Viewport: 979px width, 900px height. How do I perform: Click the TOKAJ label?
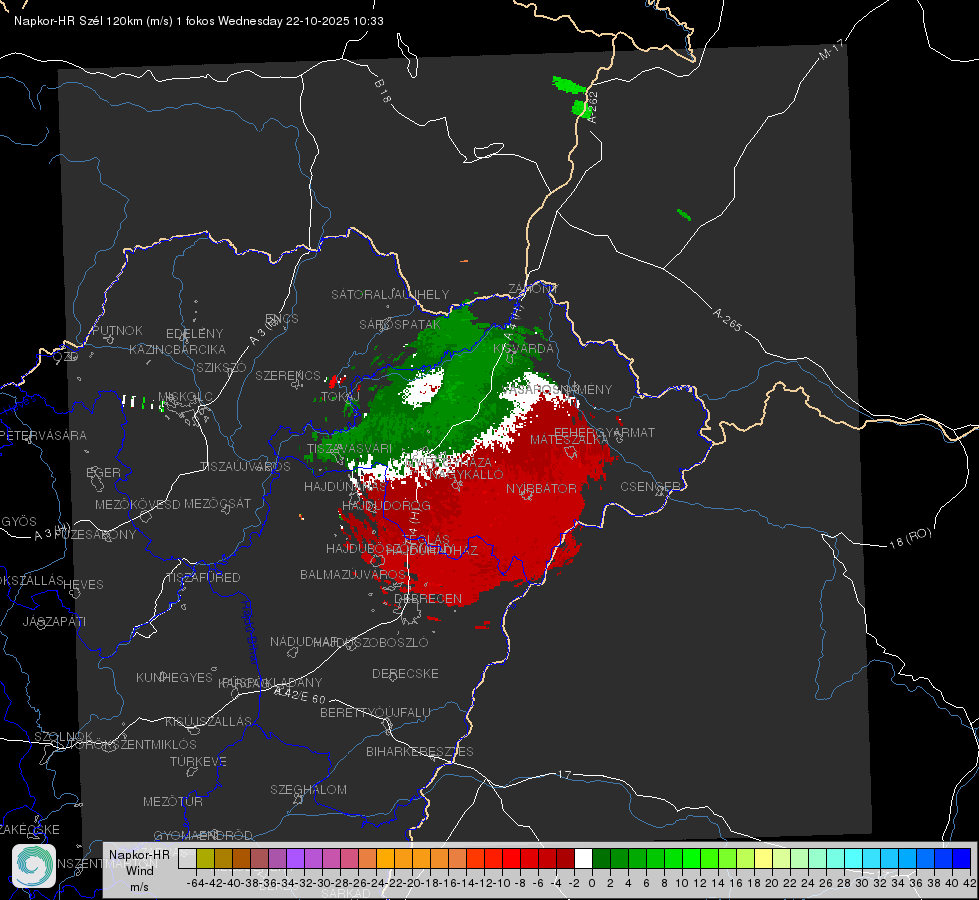click(340, 397)
